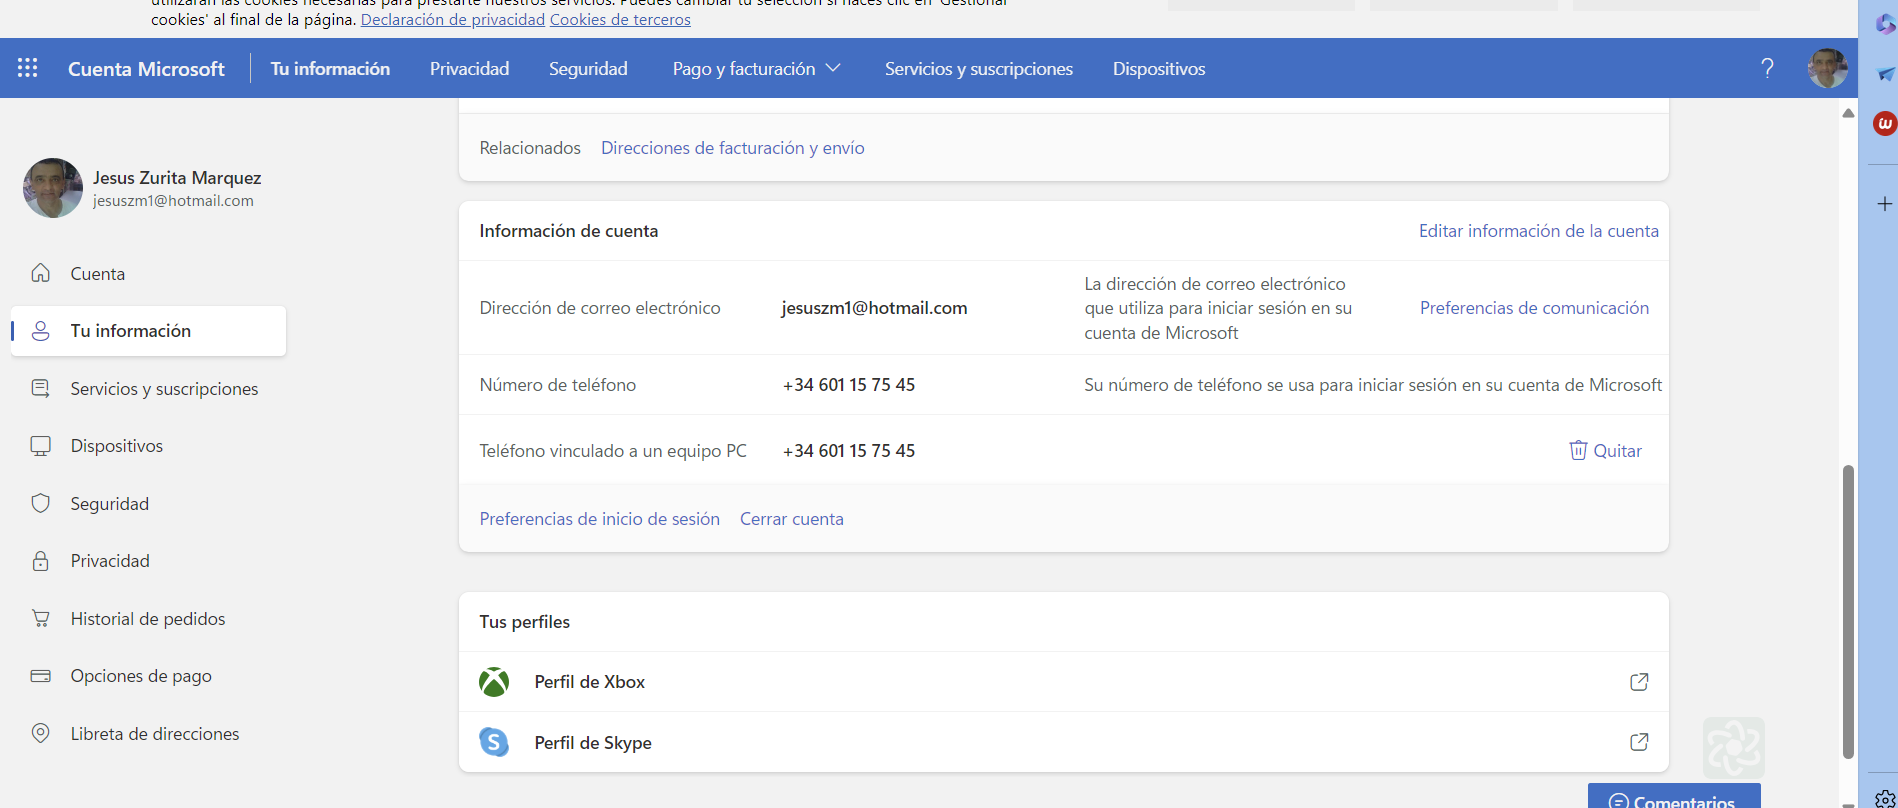The image size is (1898, 808).
Task: Expand the Pago y facturación dropdown
Action: point(756,68)
